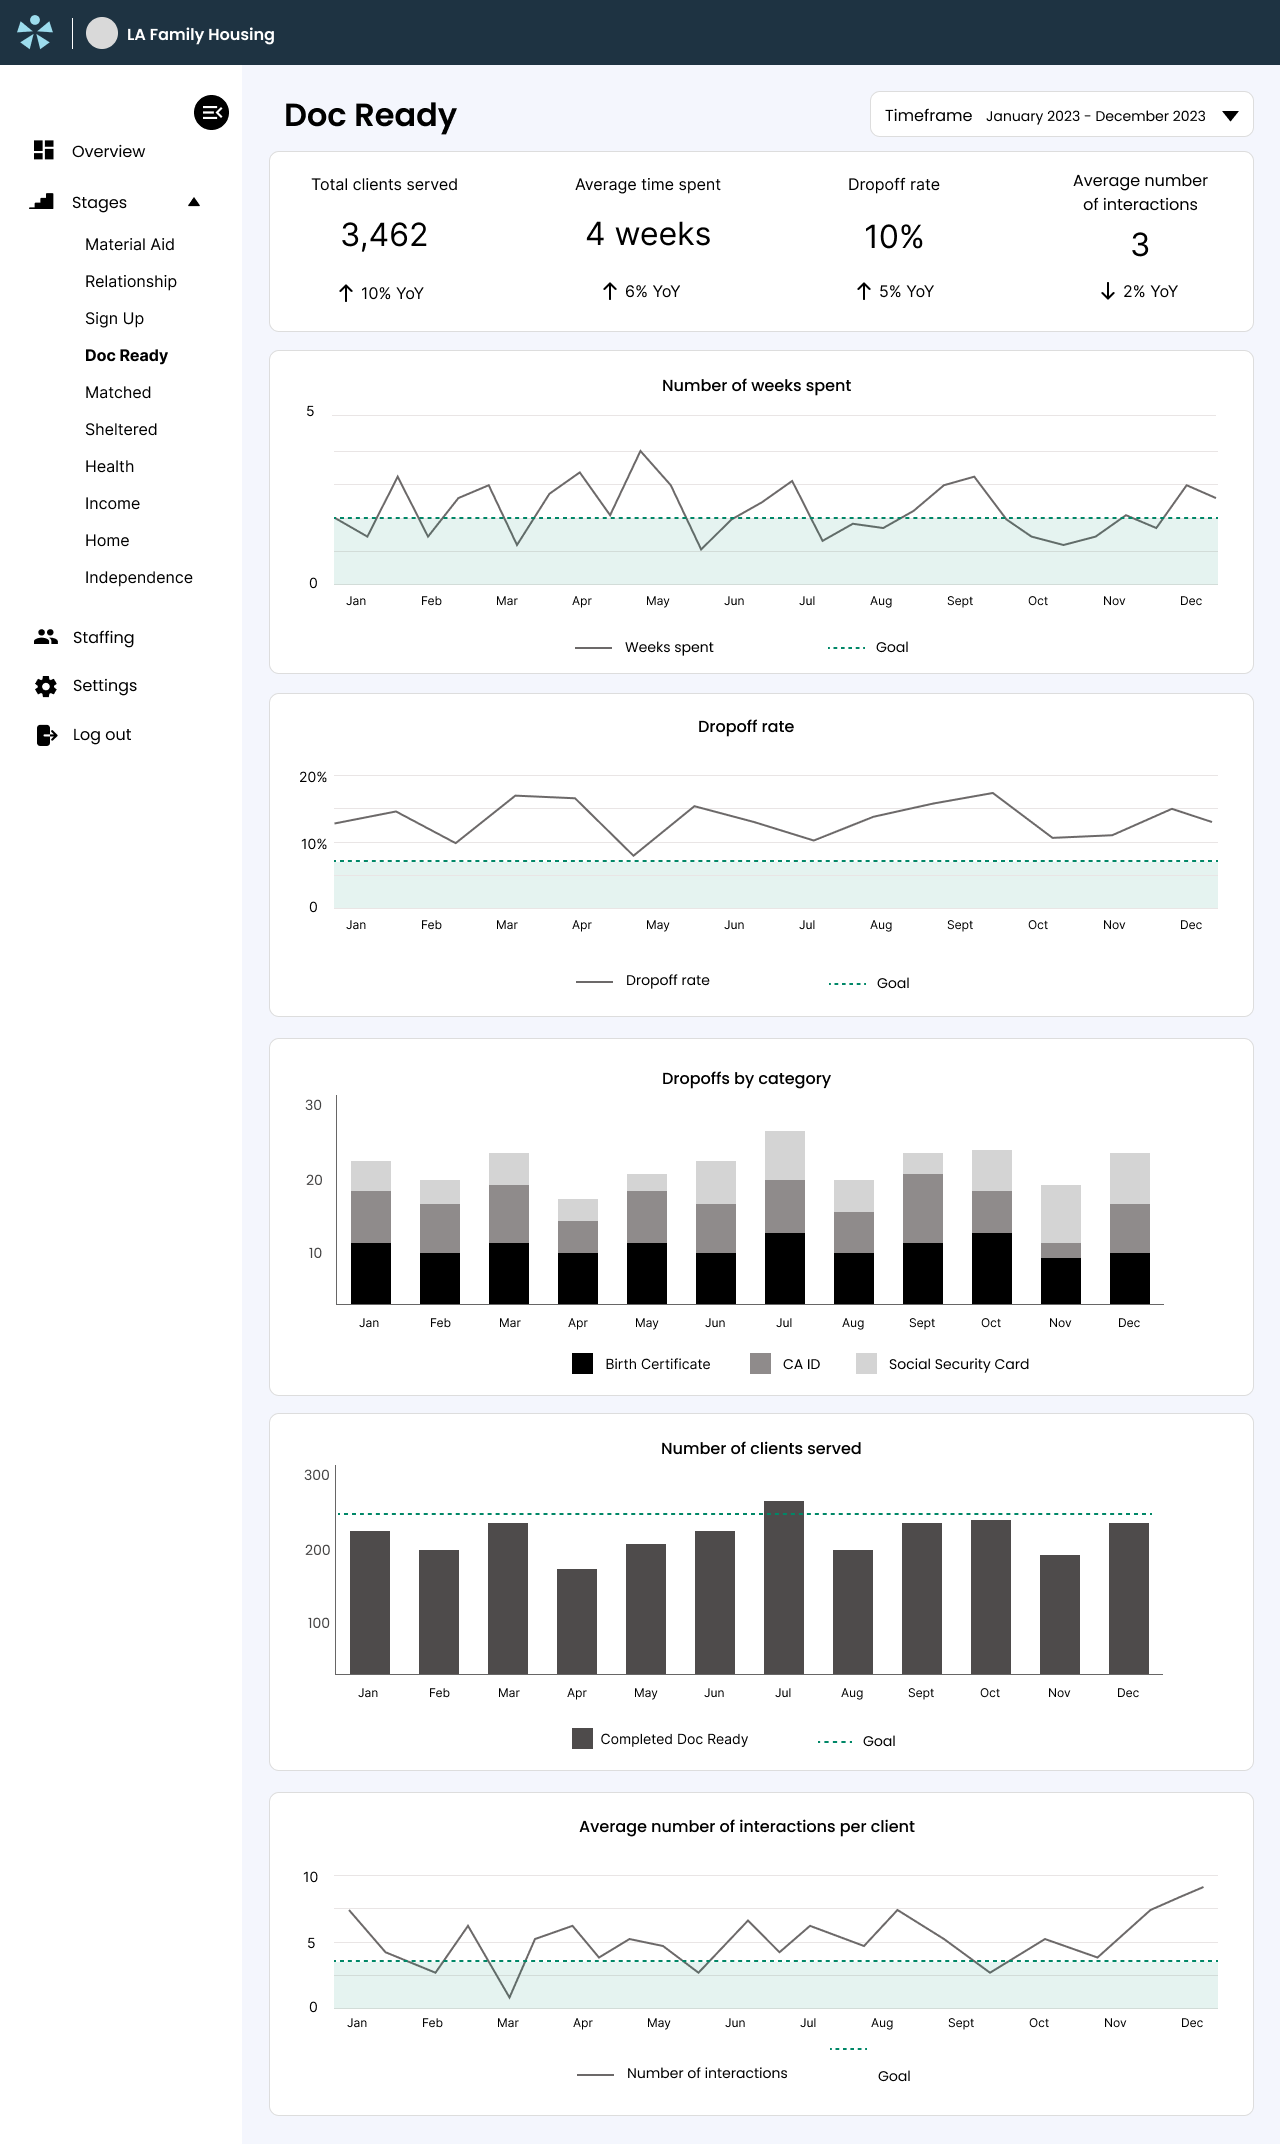Open the Home stage
This screenshot has width=1280, height=2144.
[107, 540]
